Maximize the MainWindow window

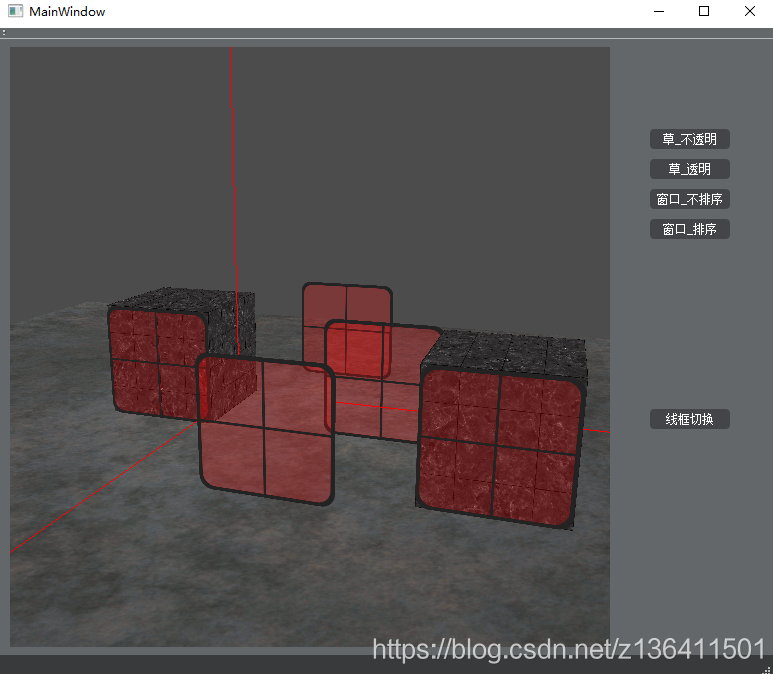coord(704,11)
